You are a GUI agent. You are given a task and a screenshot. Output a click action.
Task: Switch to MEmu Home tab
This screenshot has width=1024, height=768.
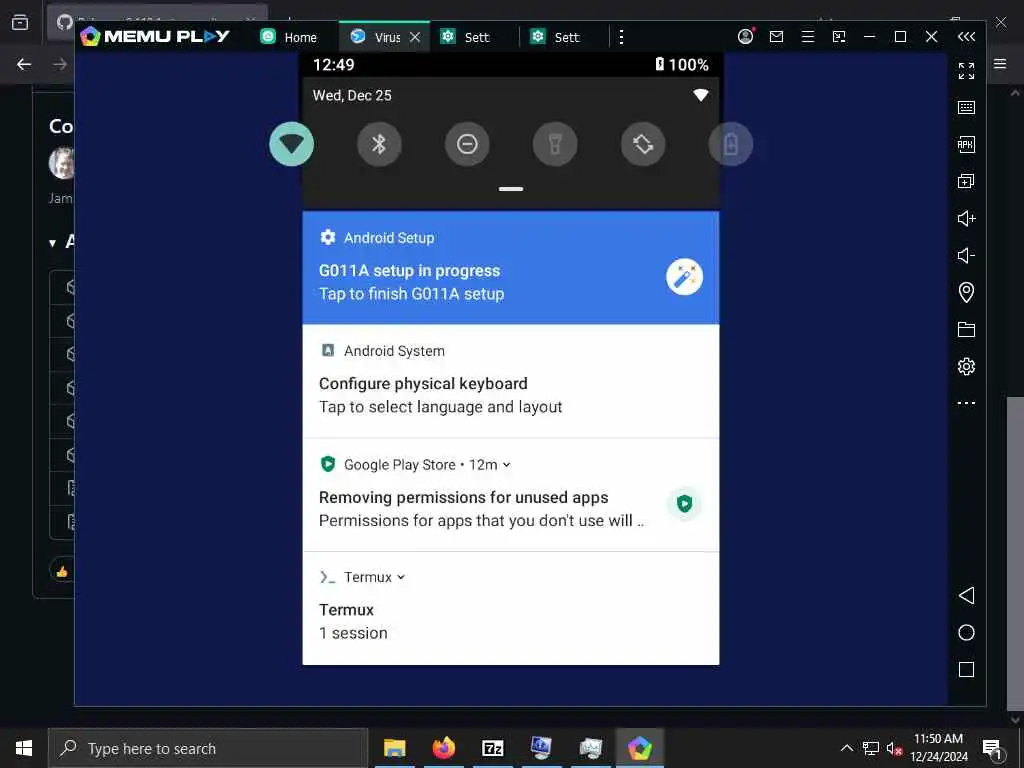289,37
